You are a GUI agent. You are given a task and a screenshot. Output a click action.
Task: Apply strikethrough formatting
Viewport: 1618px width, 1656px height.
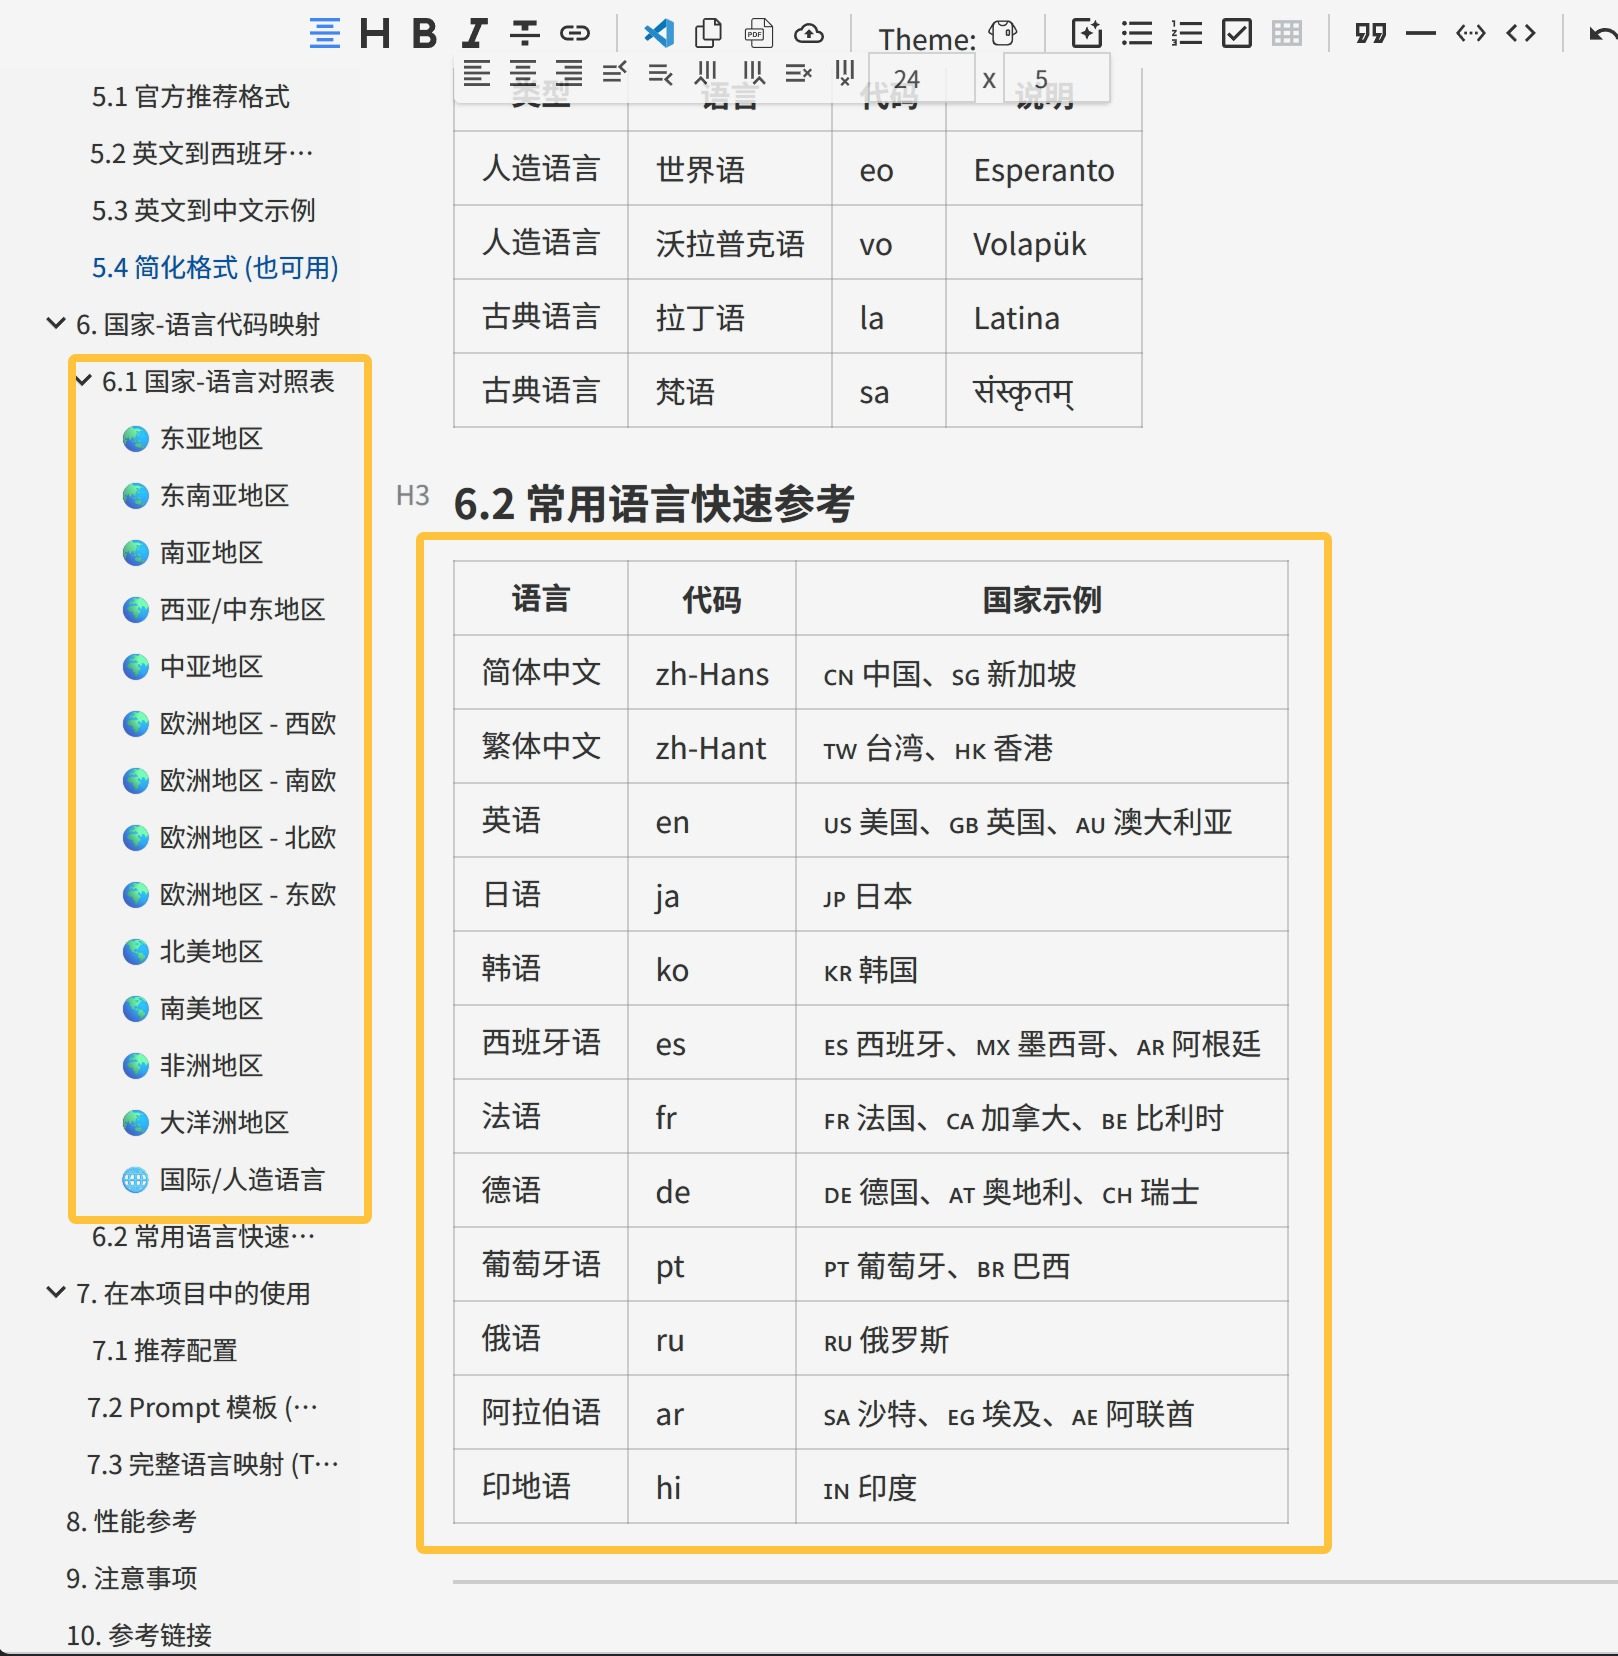(x=524, y=34)
